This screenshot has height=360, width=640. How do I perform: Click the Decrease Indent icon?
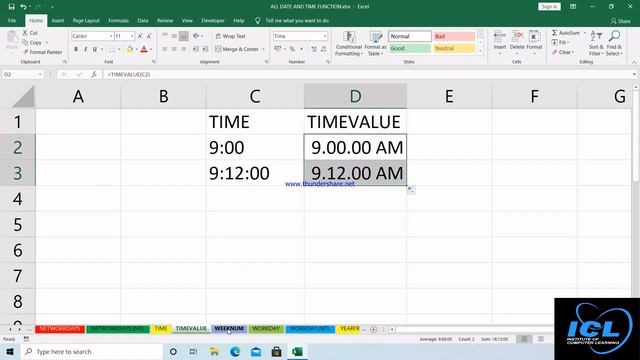tap(196, 49)
